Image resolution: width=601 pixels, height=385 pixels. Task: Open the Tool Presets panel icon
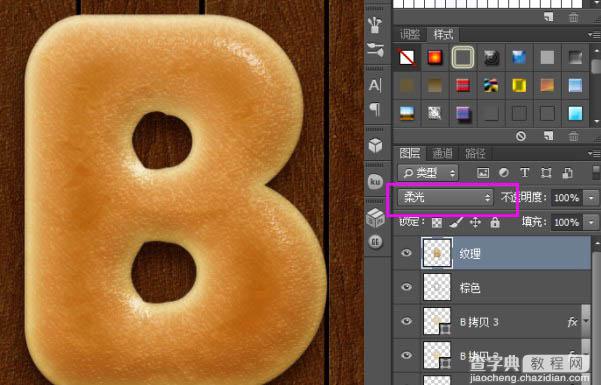click(376, 50)
